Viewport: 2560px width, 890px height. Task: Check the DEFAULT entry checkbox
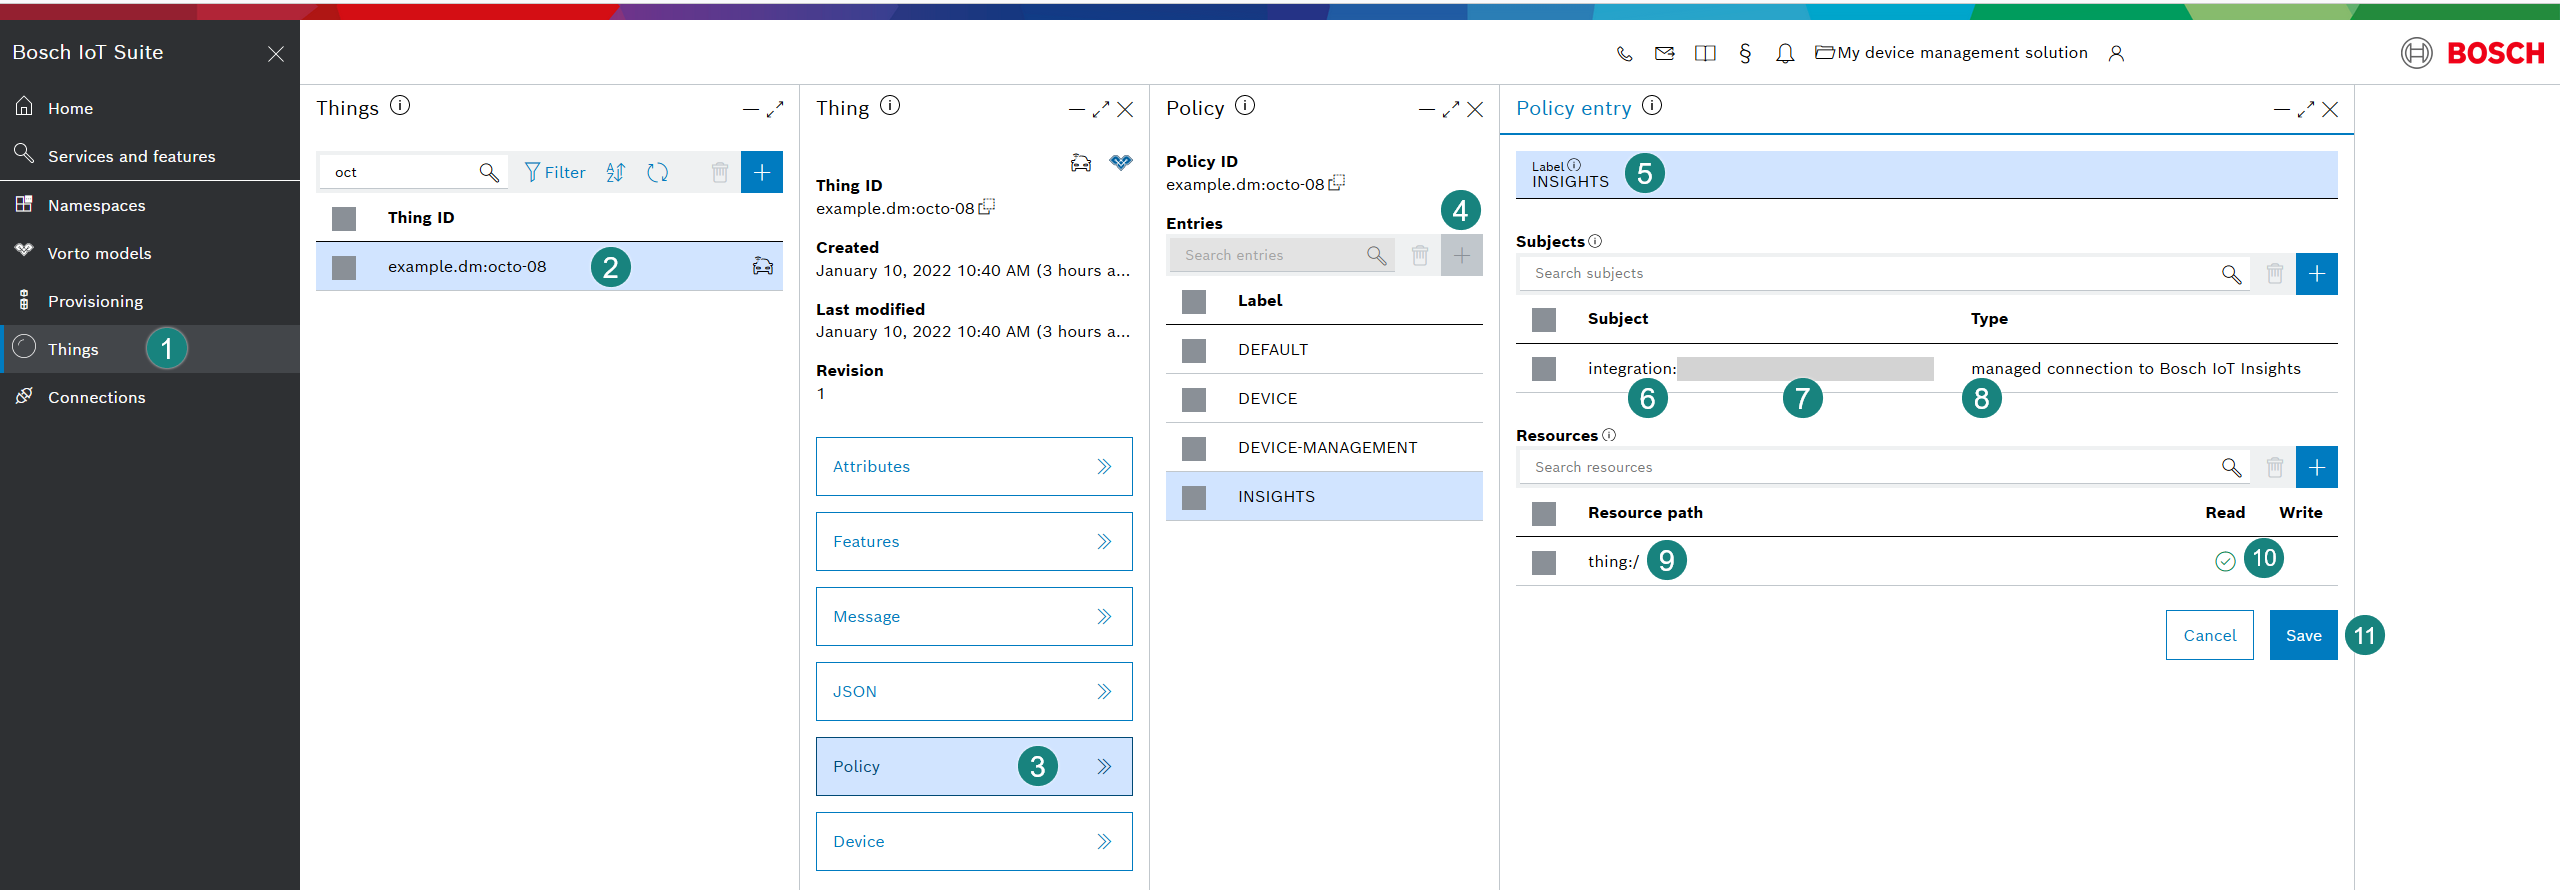point(1194,351)
